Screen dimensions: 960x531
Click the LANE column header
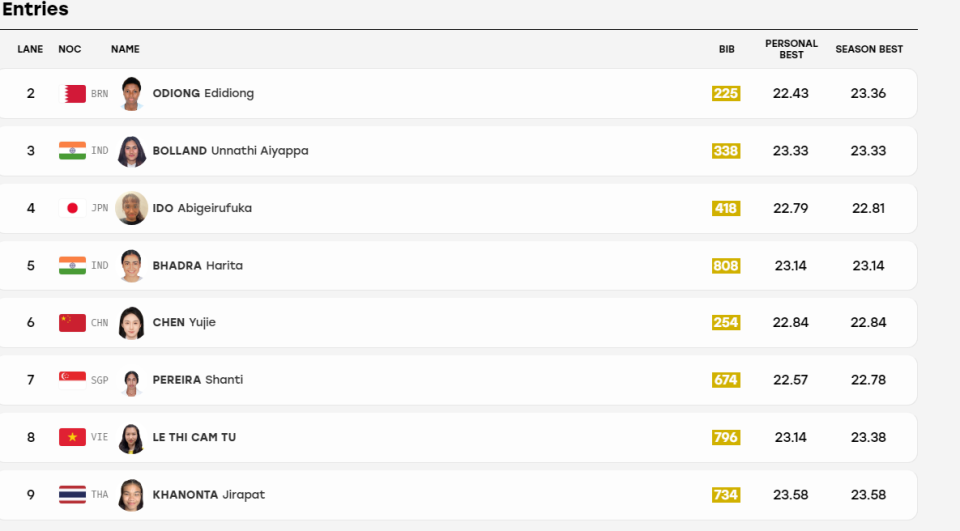tap(30, 49)
